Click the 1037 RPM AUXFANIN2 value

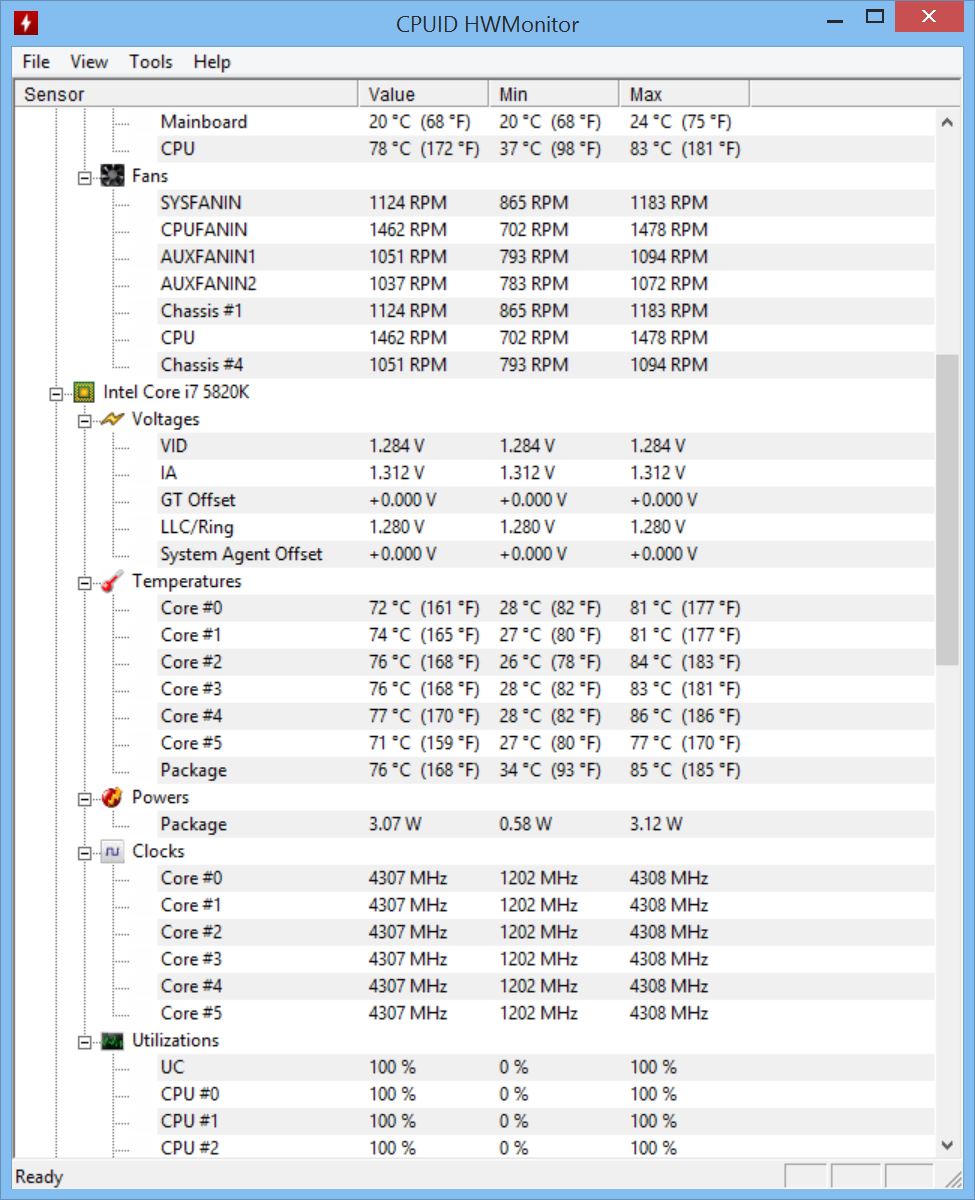click(x=408, y=284)
